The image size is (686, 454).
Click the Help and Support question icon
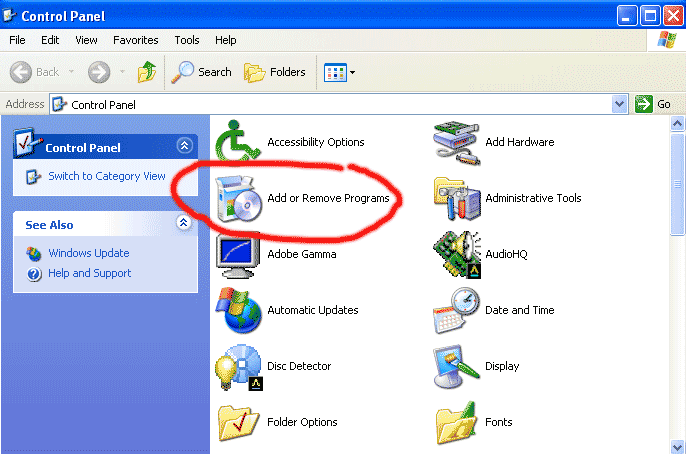pyautogui.click(x=34, y=274)
